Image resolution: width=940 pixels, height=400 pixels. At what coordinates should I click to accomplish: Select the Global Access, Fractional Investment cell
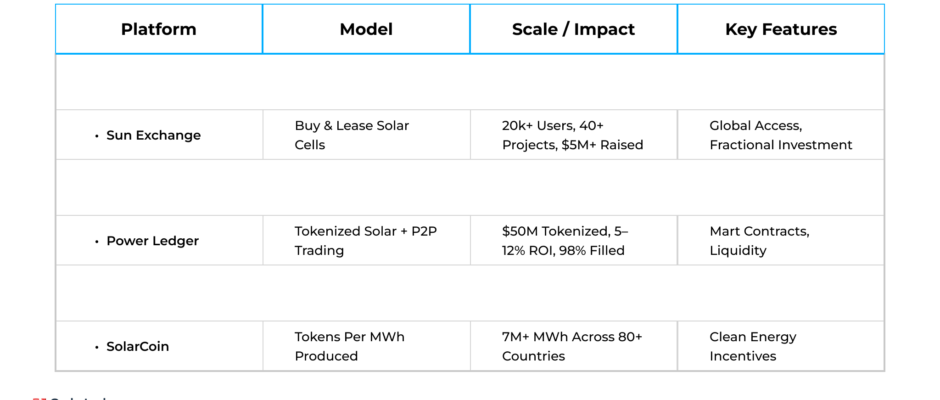(781, 135)
